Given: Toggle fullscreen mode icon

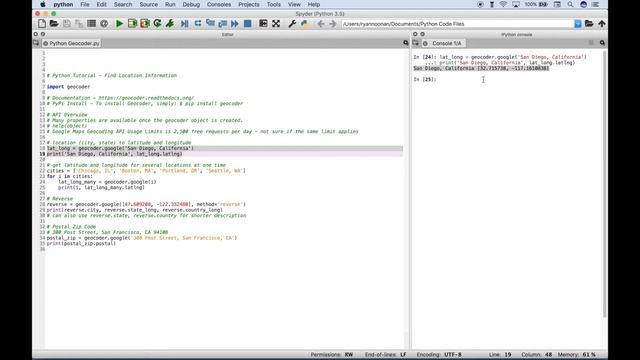Looking at the screenshot, I should [276, 24].
